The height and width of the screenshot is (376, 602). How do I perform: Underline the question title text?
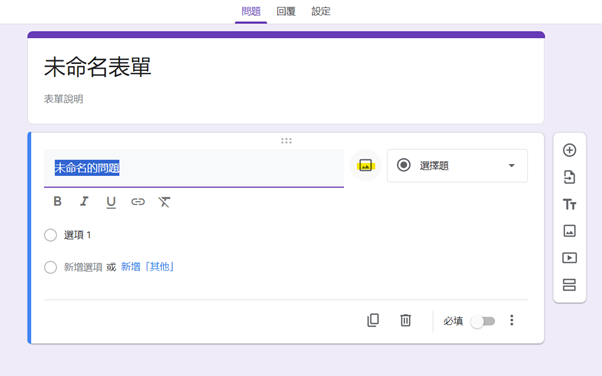[x=111, y=202]
